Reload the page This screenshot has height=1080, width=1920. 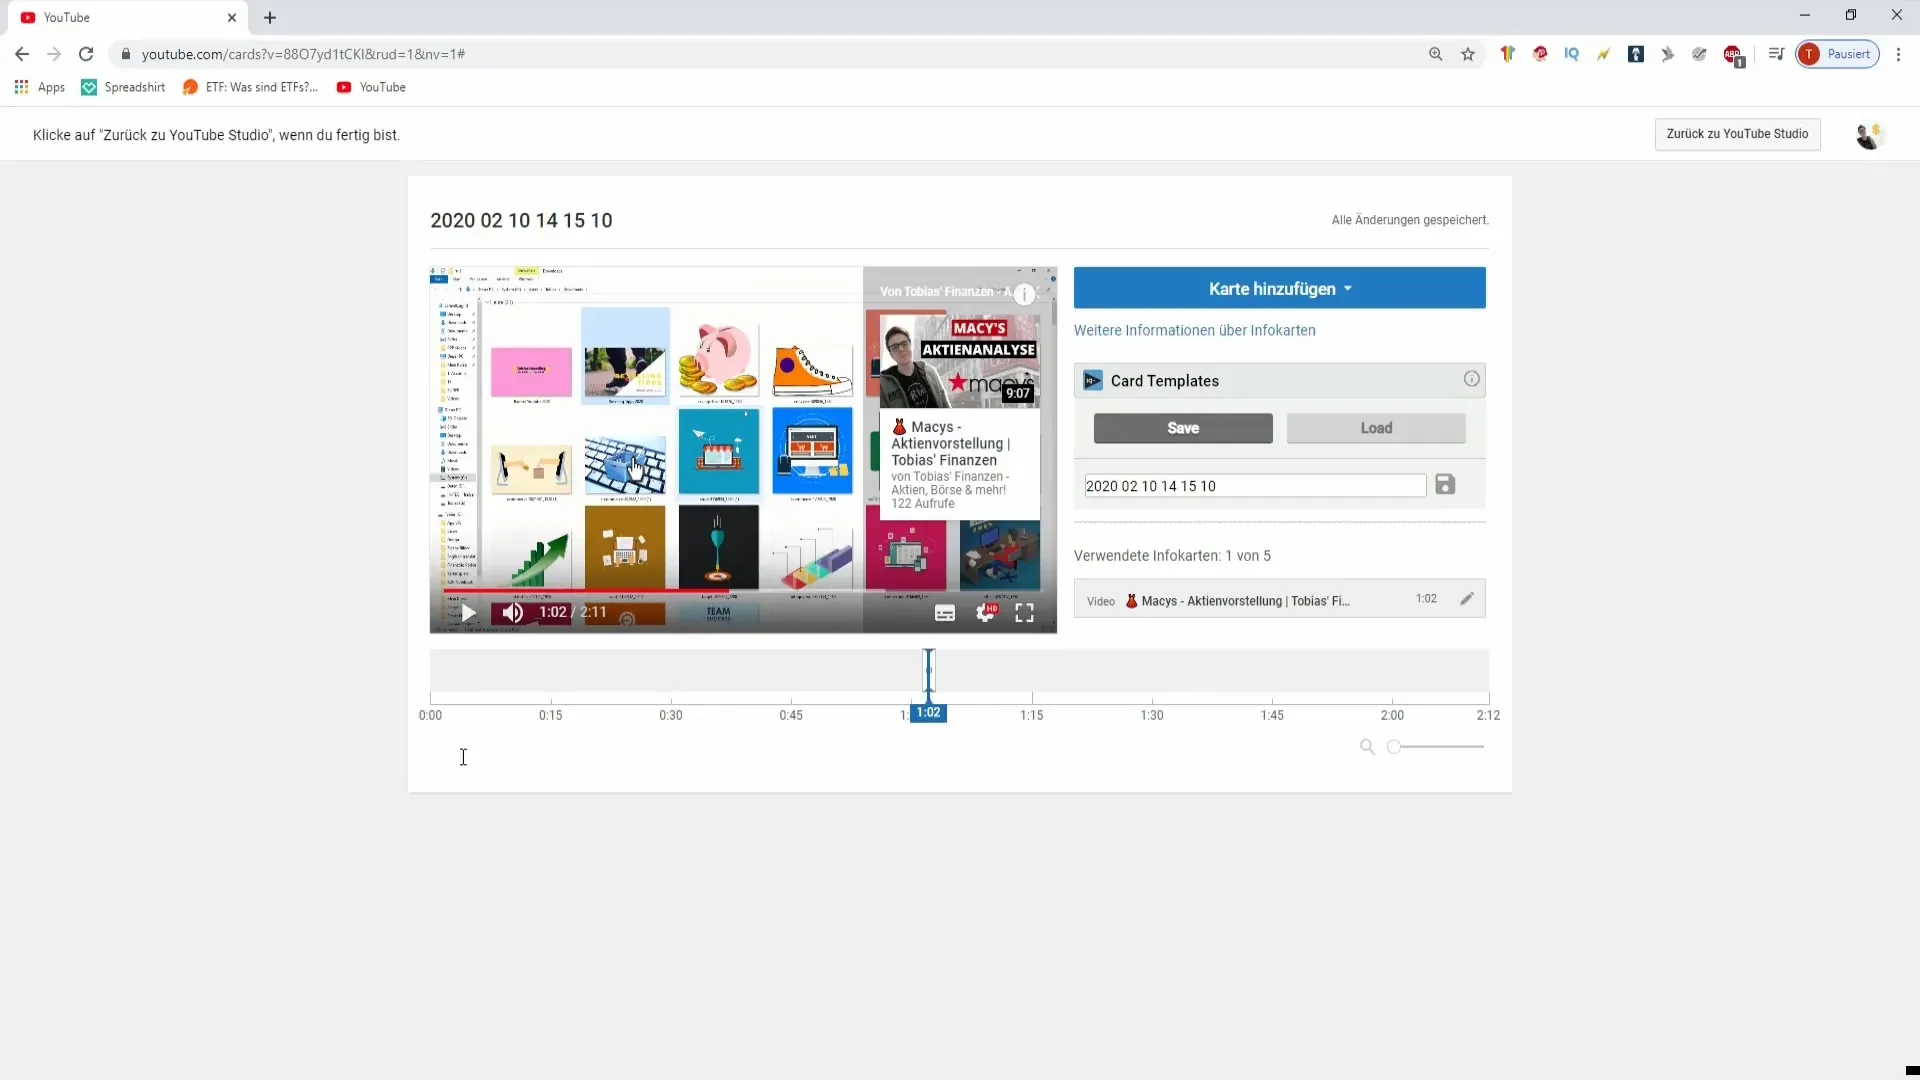point(86,54)
